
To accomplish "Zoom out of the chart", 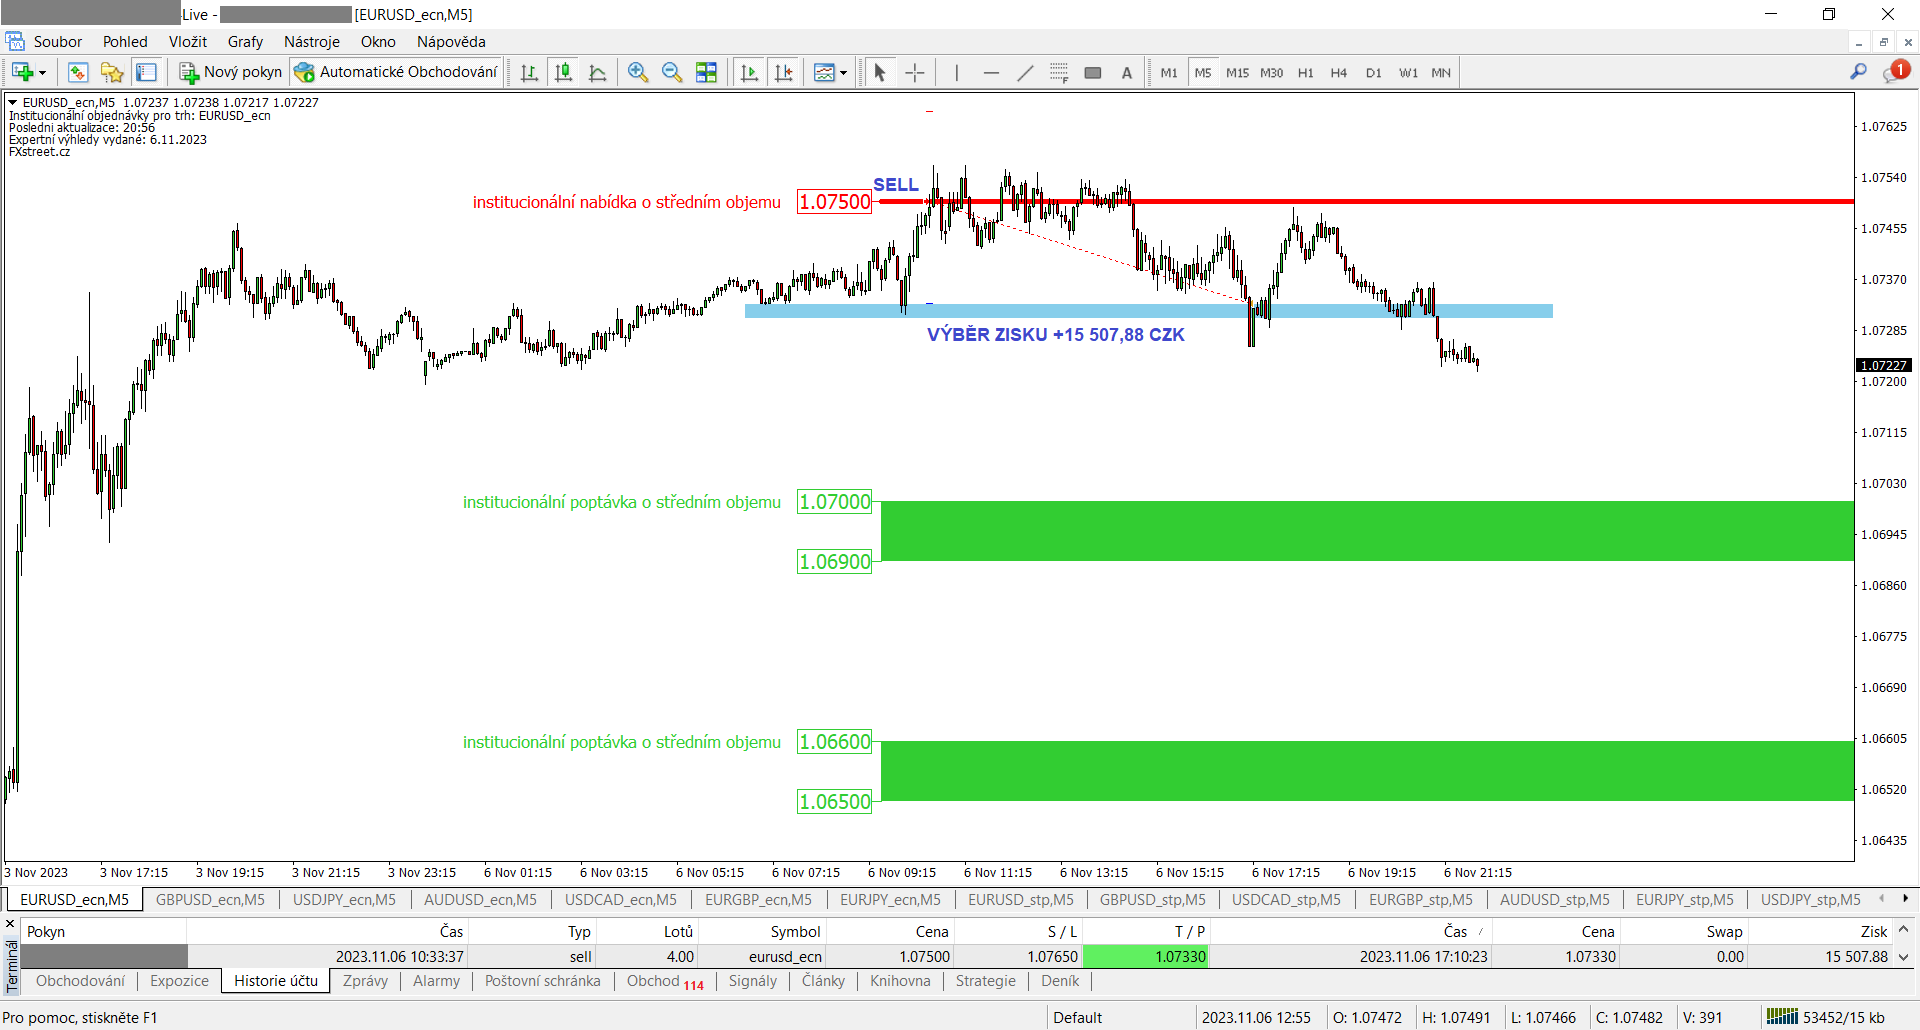I will [x=672, y=72].
